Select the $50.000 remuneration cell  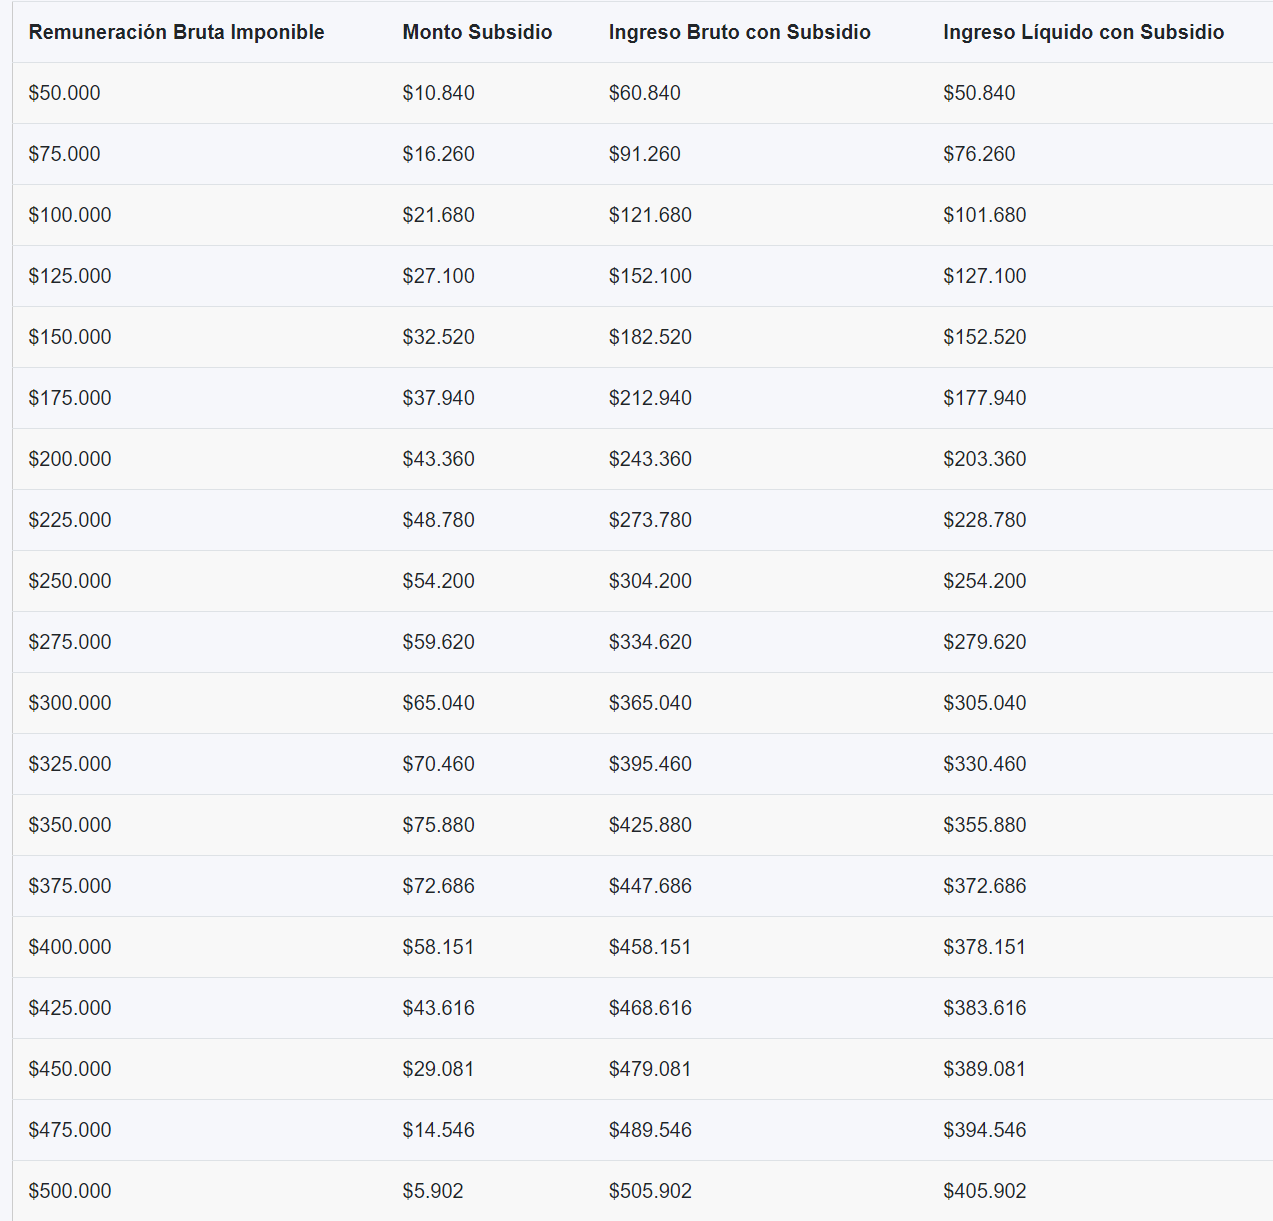coord(65,93)
